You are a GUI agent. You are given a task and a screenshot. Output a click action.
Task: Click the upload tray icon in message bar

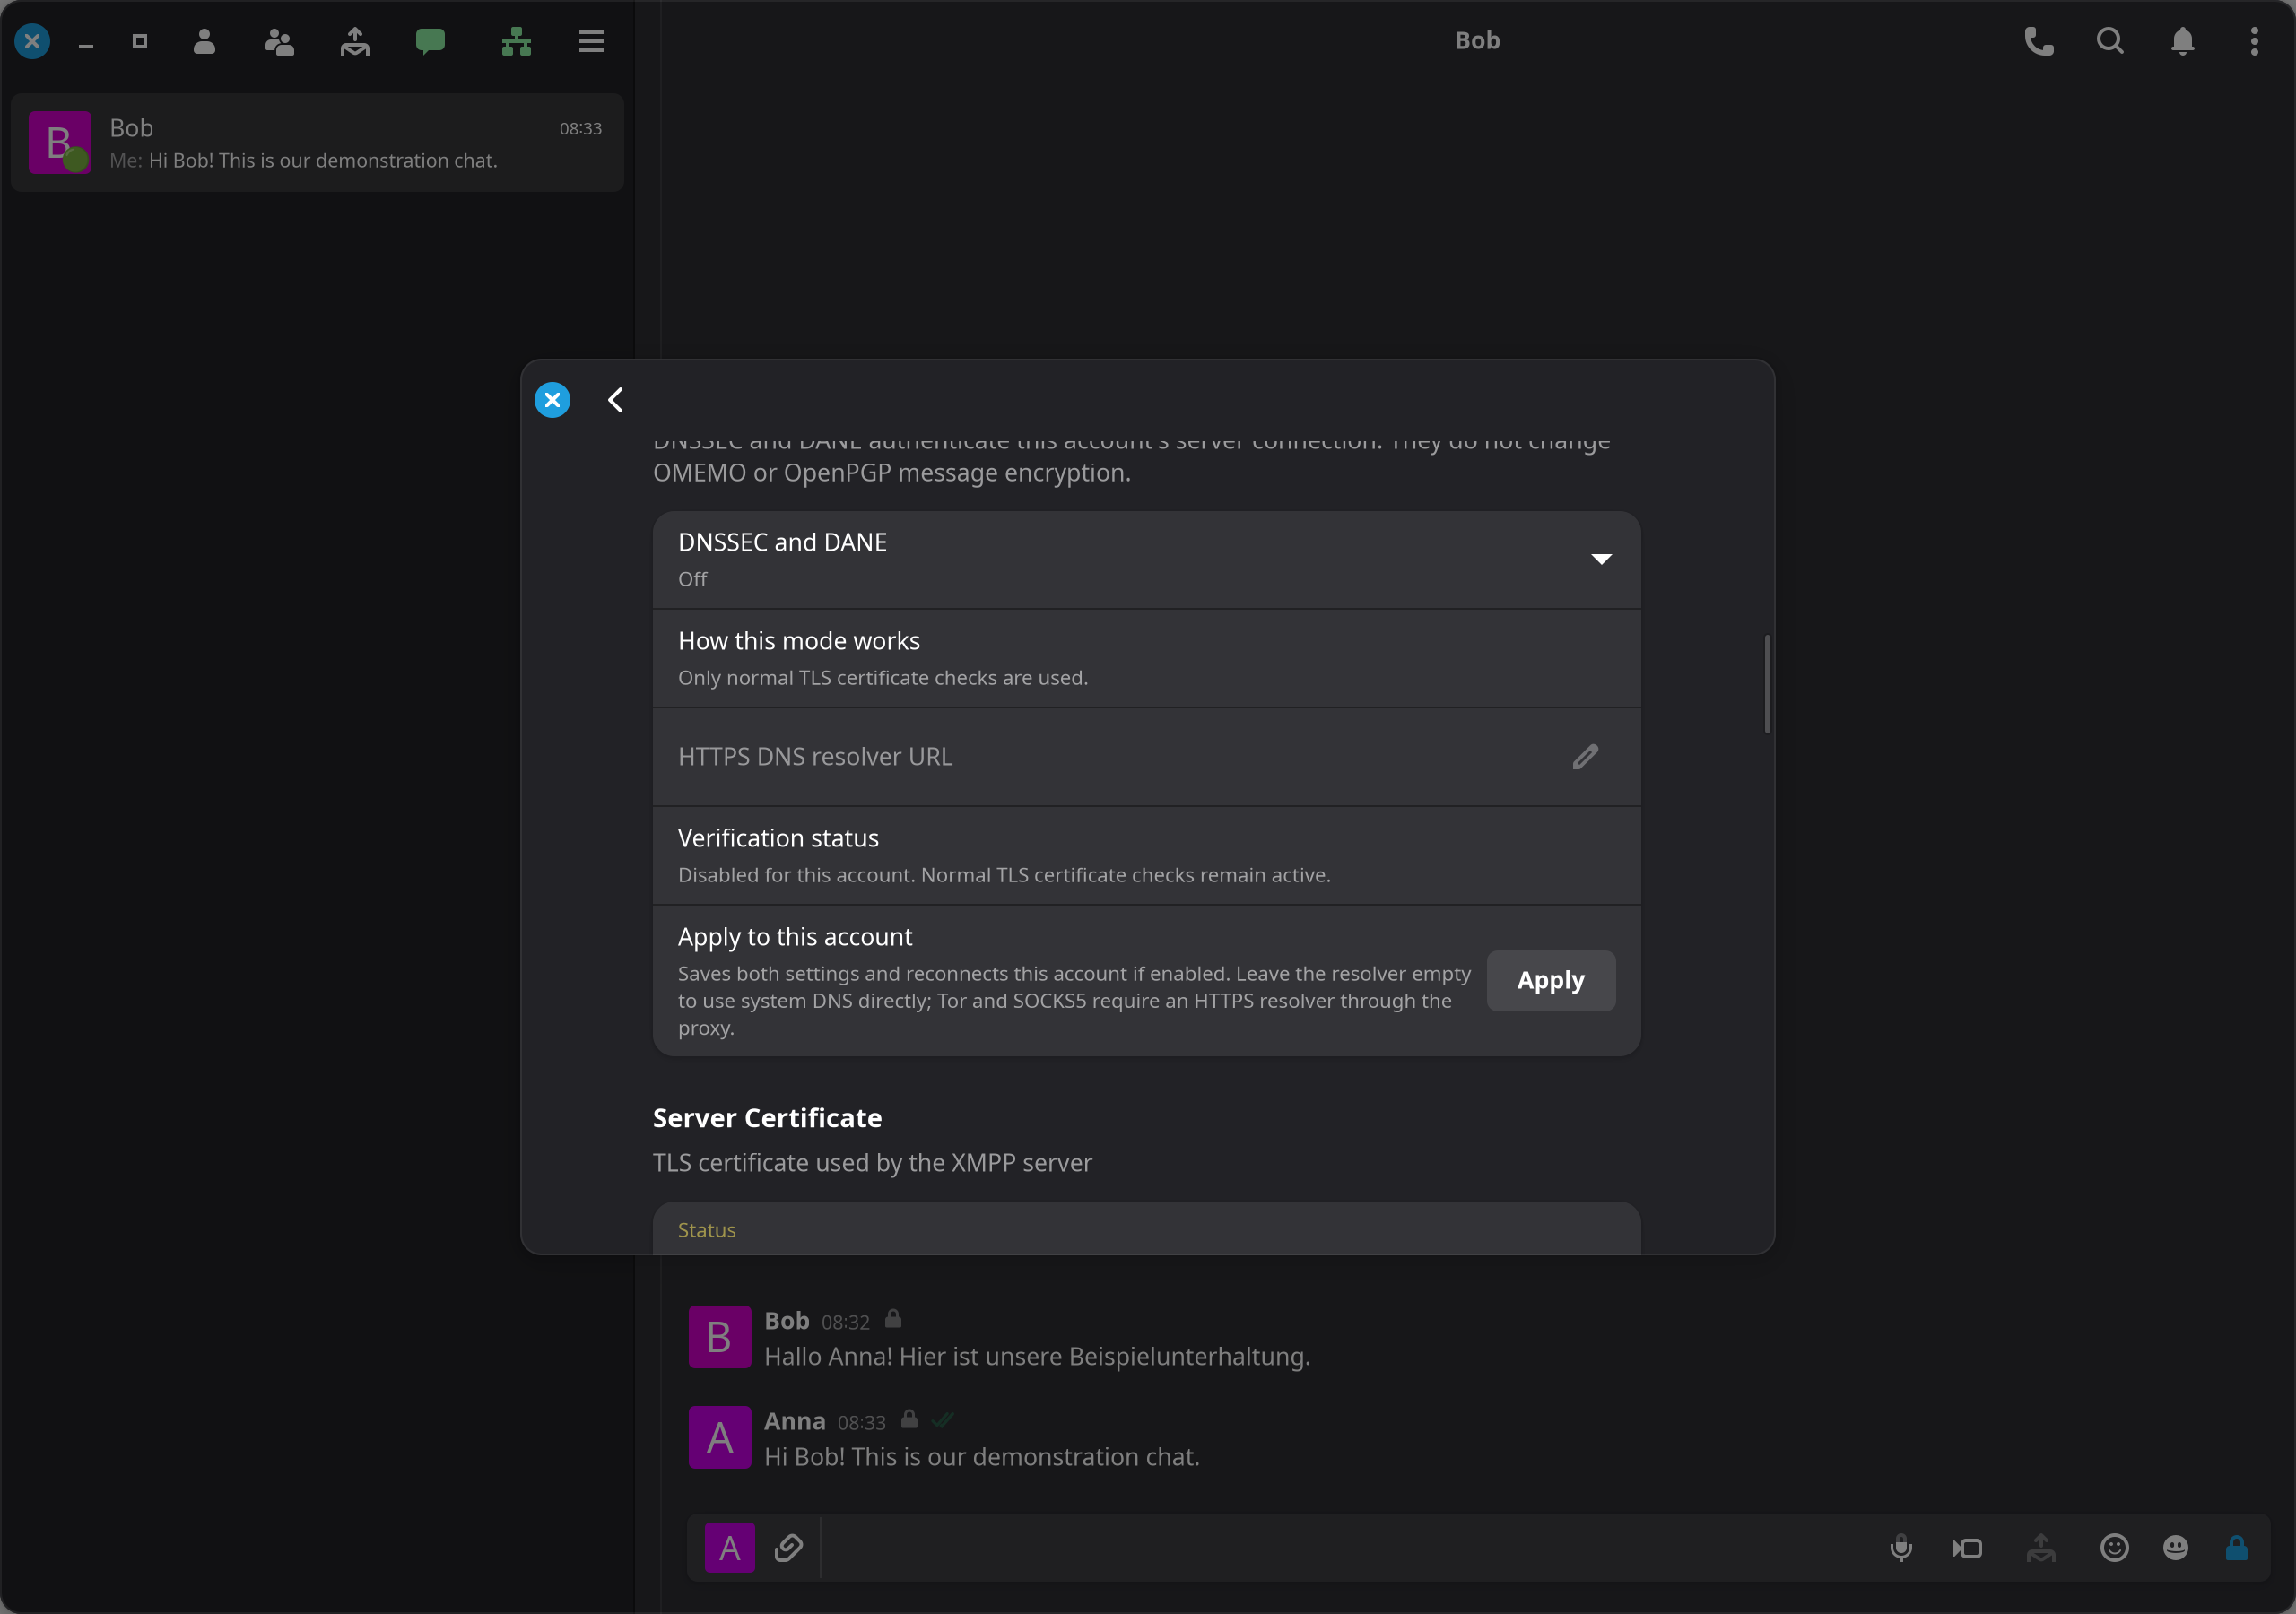tap(2040, 1548)
